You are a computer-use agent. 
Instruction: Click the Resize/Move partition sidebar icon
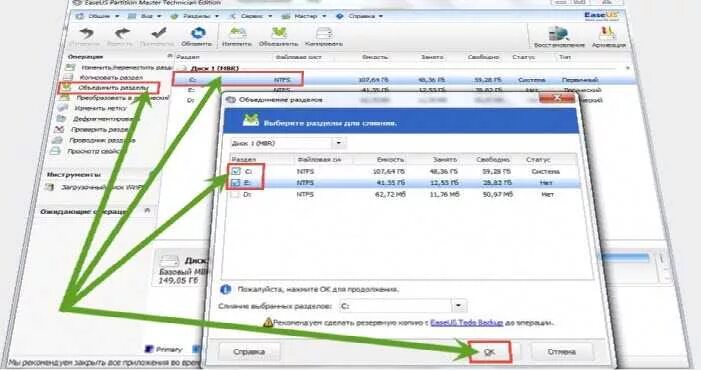click(70, 67)
